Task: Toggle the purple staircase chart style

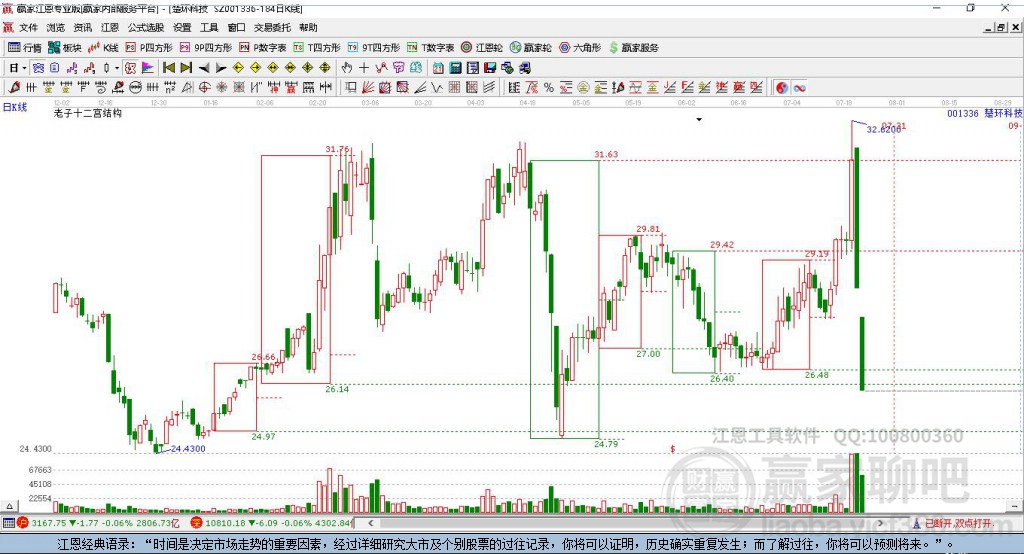Action: [x=72, y=67]
